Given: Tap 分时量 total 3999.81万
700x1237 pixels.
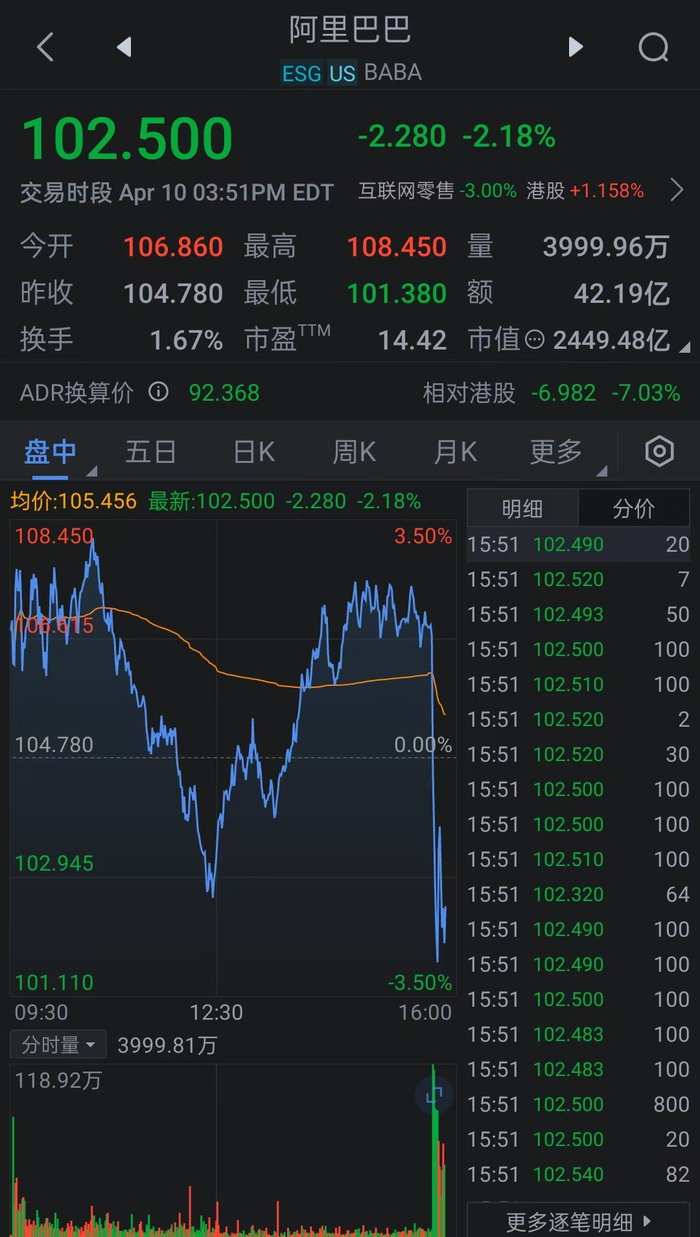Looking at the screenshot, I should coord(167,1046).
